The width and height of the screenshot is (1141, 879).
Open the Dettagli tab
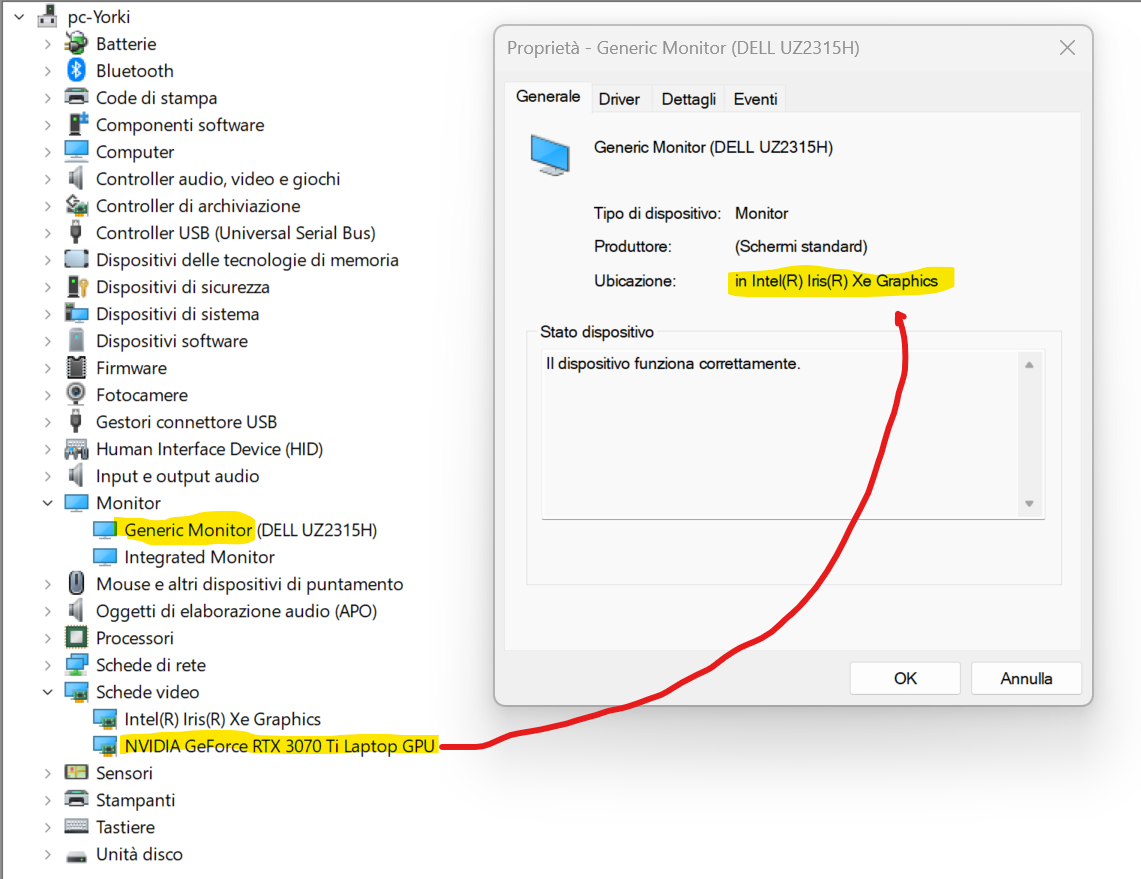point(688,98)
